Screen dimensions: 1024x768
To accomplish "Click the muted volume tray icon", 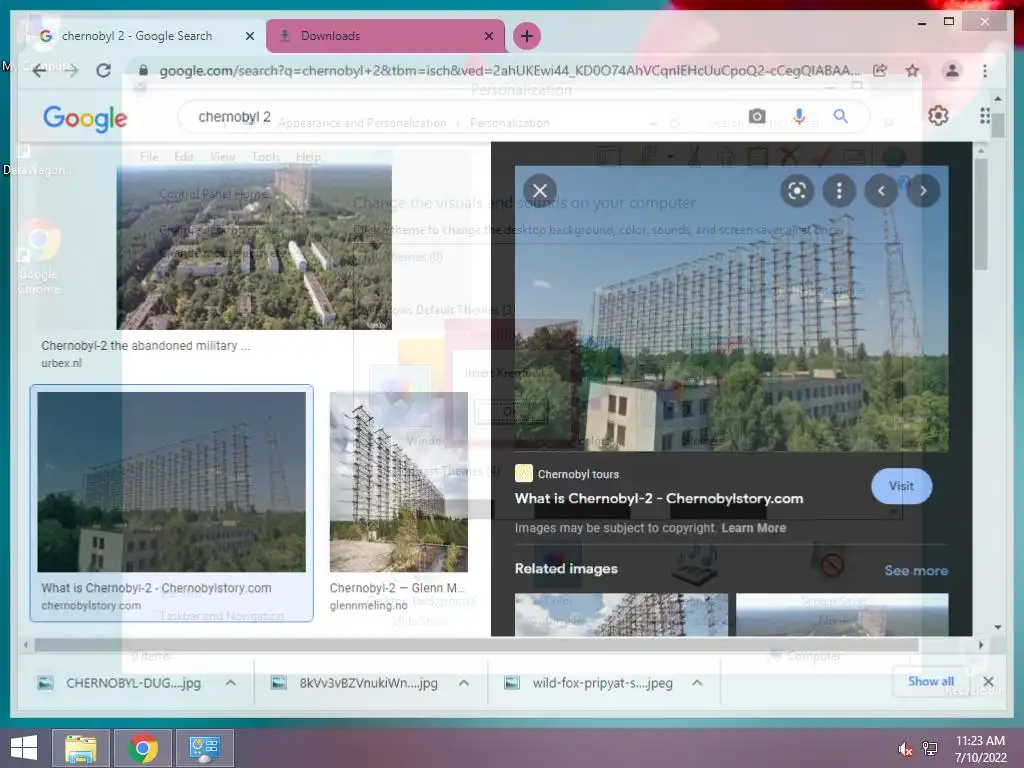I will coord(905,749).
